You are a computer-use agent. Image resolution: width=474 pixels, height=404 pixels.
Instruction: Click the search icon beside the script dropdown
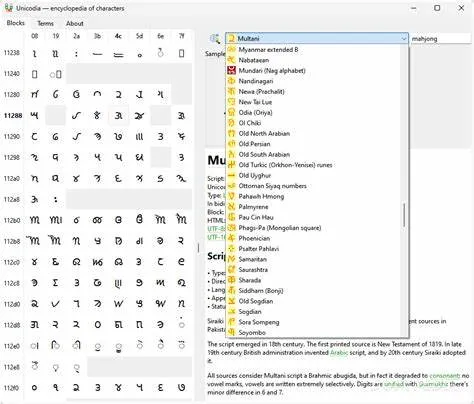click(215, 39)
